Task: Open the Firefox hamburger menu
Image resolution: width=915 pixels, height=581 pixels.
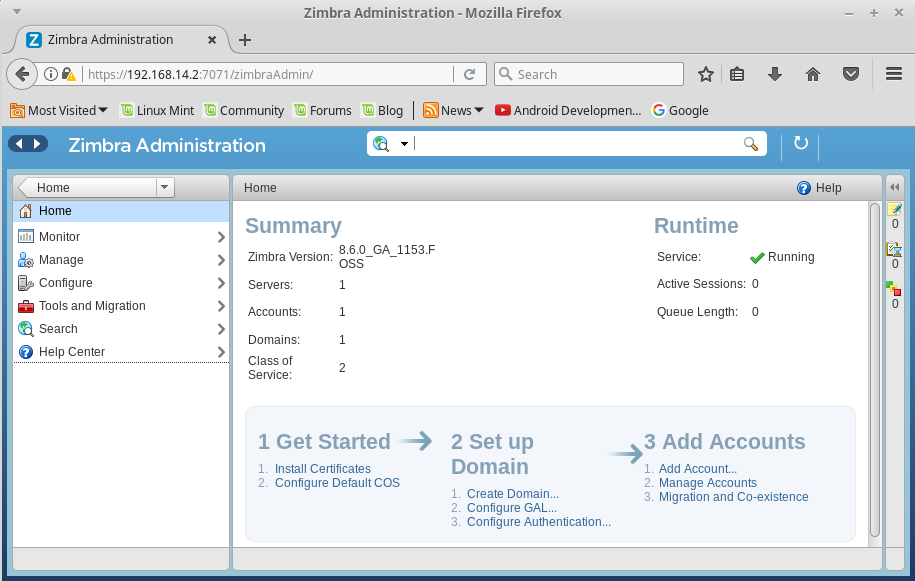Action: tap(894, 74)
